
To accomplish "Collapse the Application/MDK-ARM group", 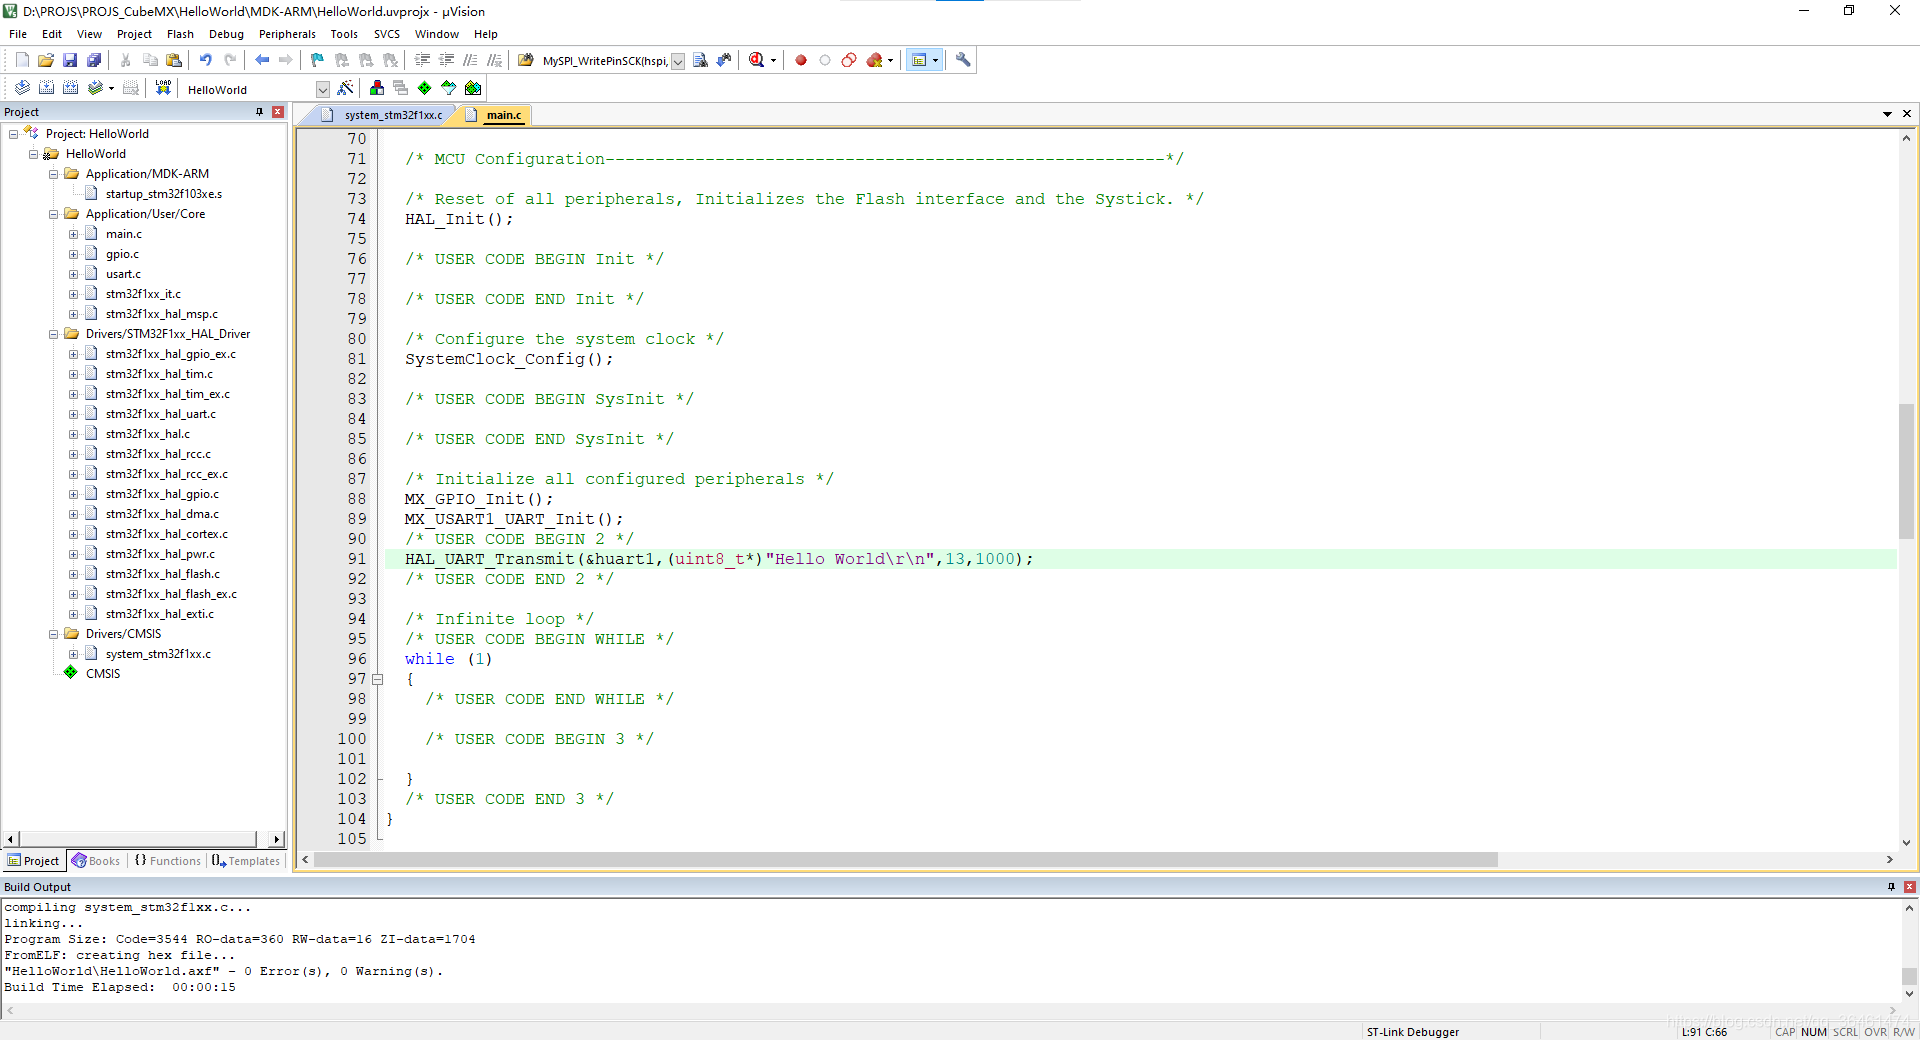I will pos(54,174).
